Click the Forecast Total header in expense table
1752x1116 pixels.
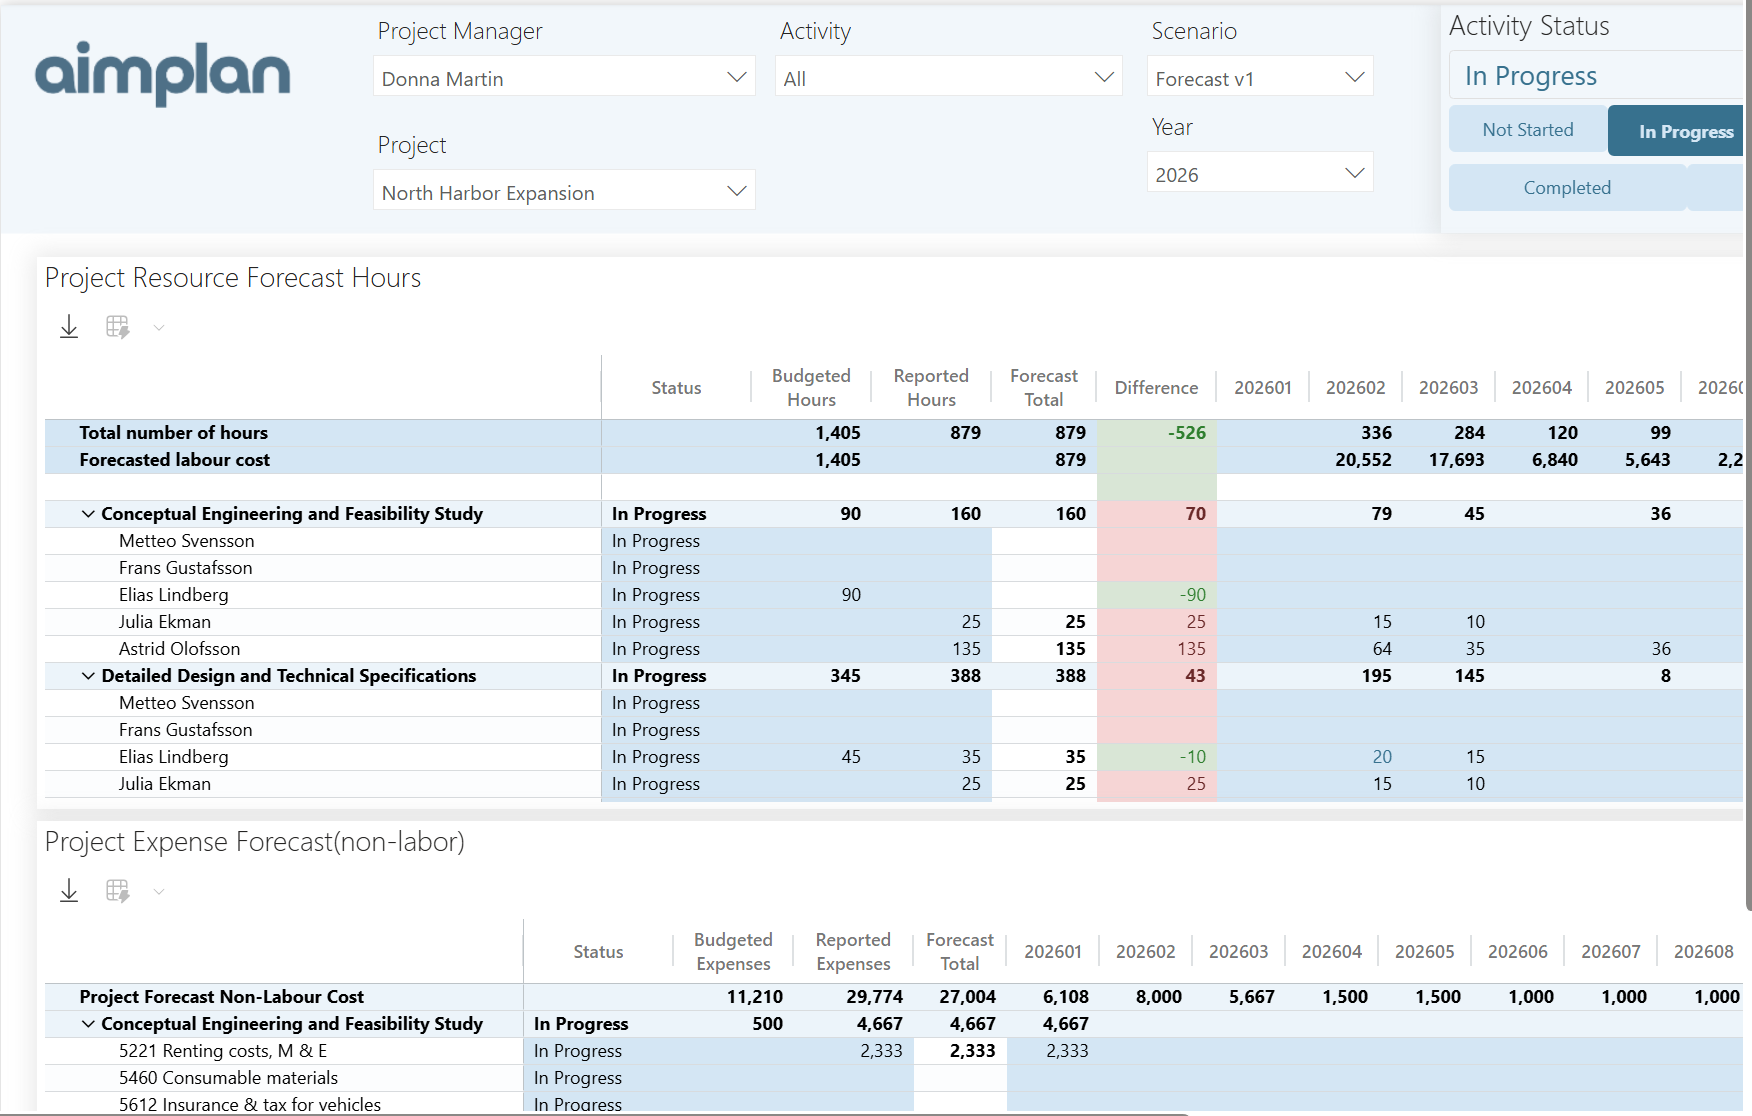959,952
